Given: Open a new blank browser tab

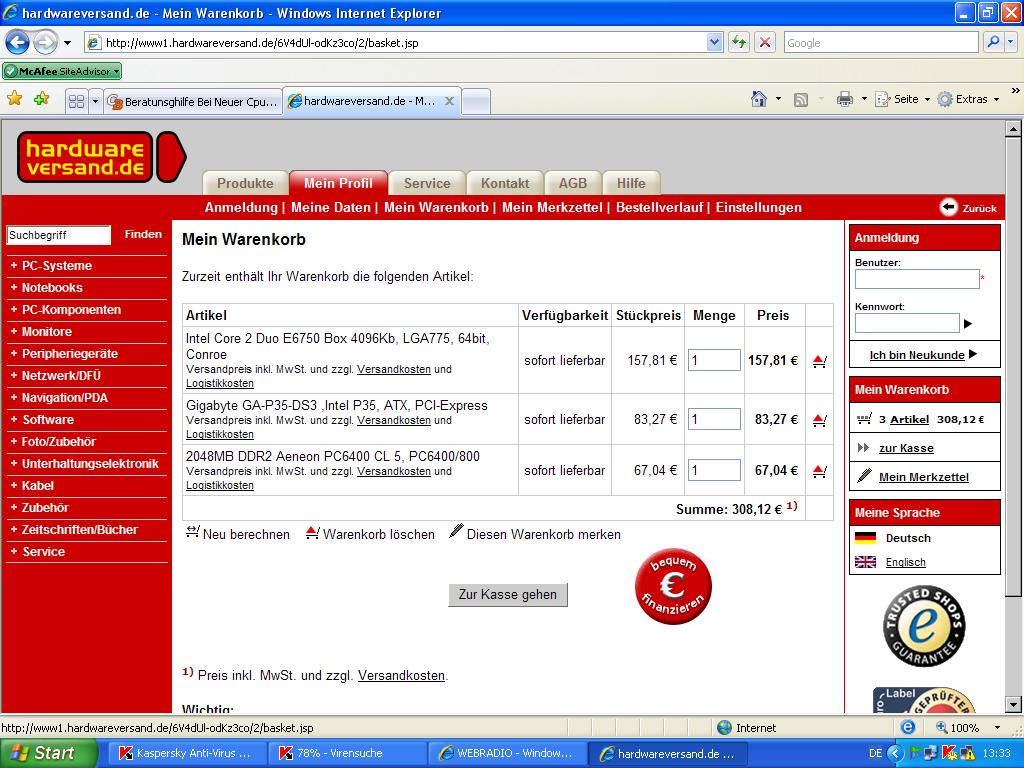Looking at the screenshot, I should point(476,101).
